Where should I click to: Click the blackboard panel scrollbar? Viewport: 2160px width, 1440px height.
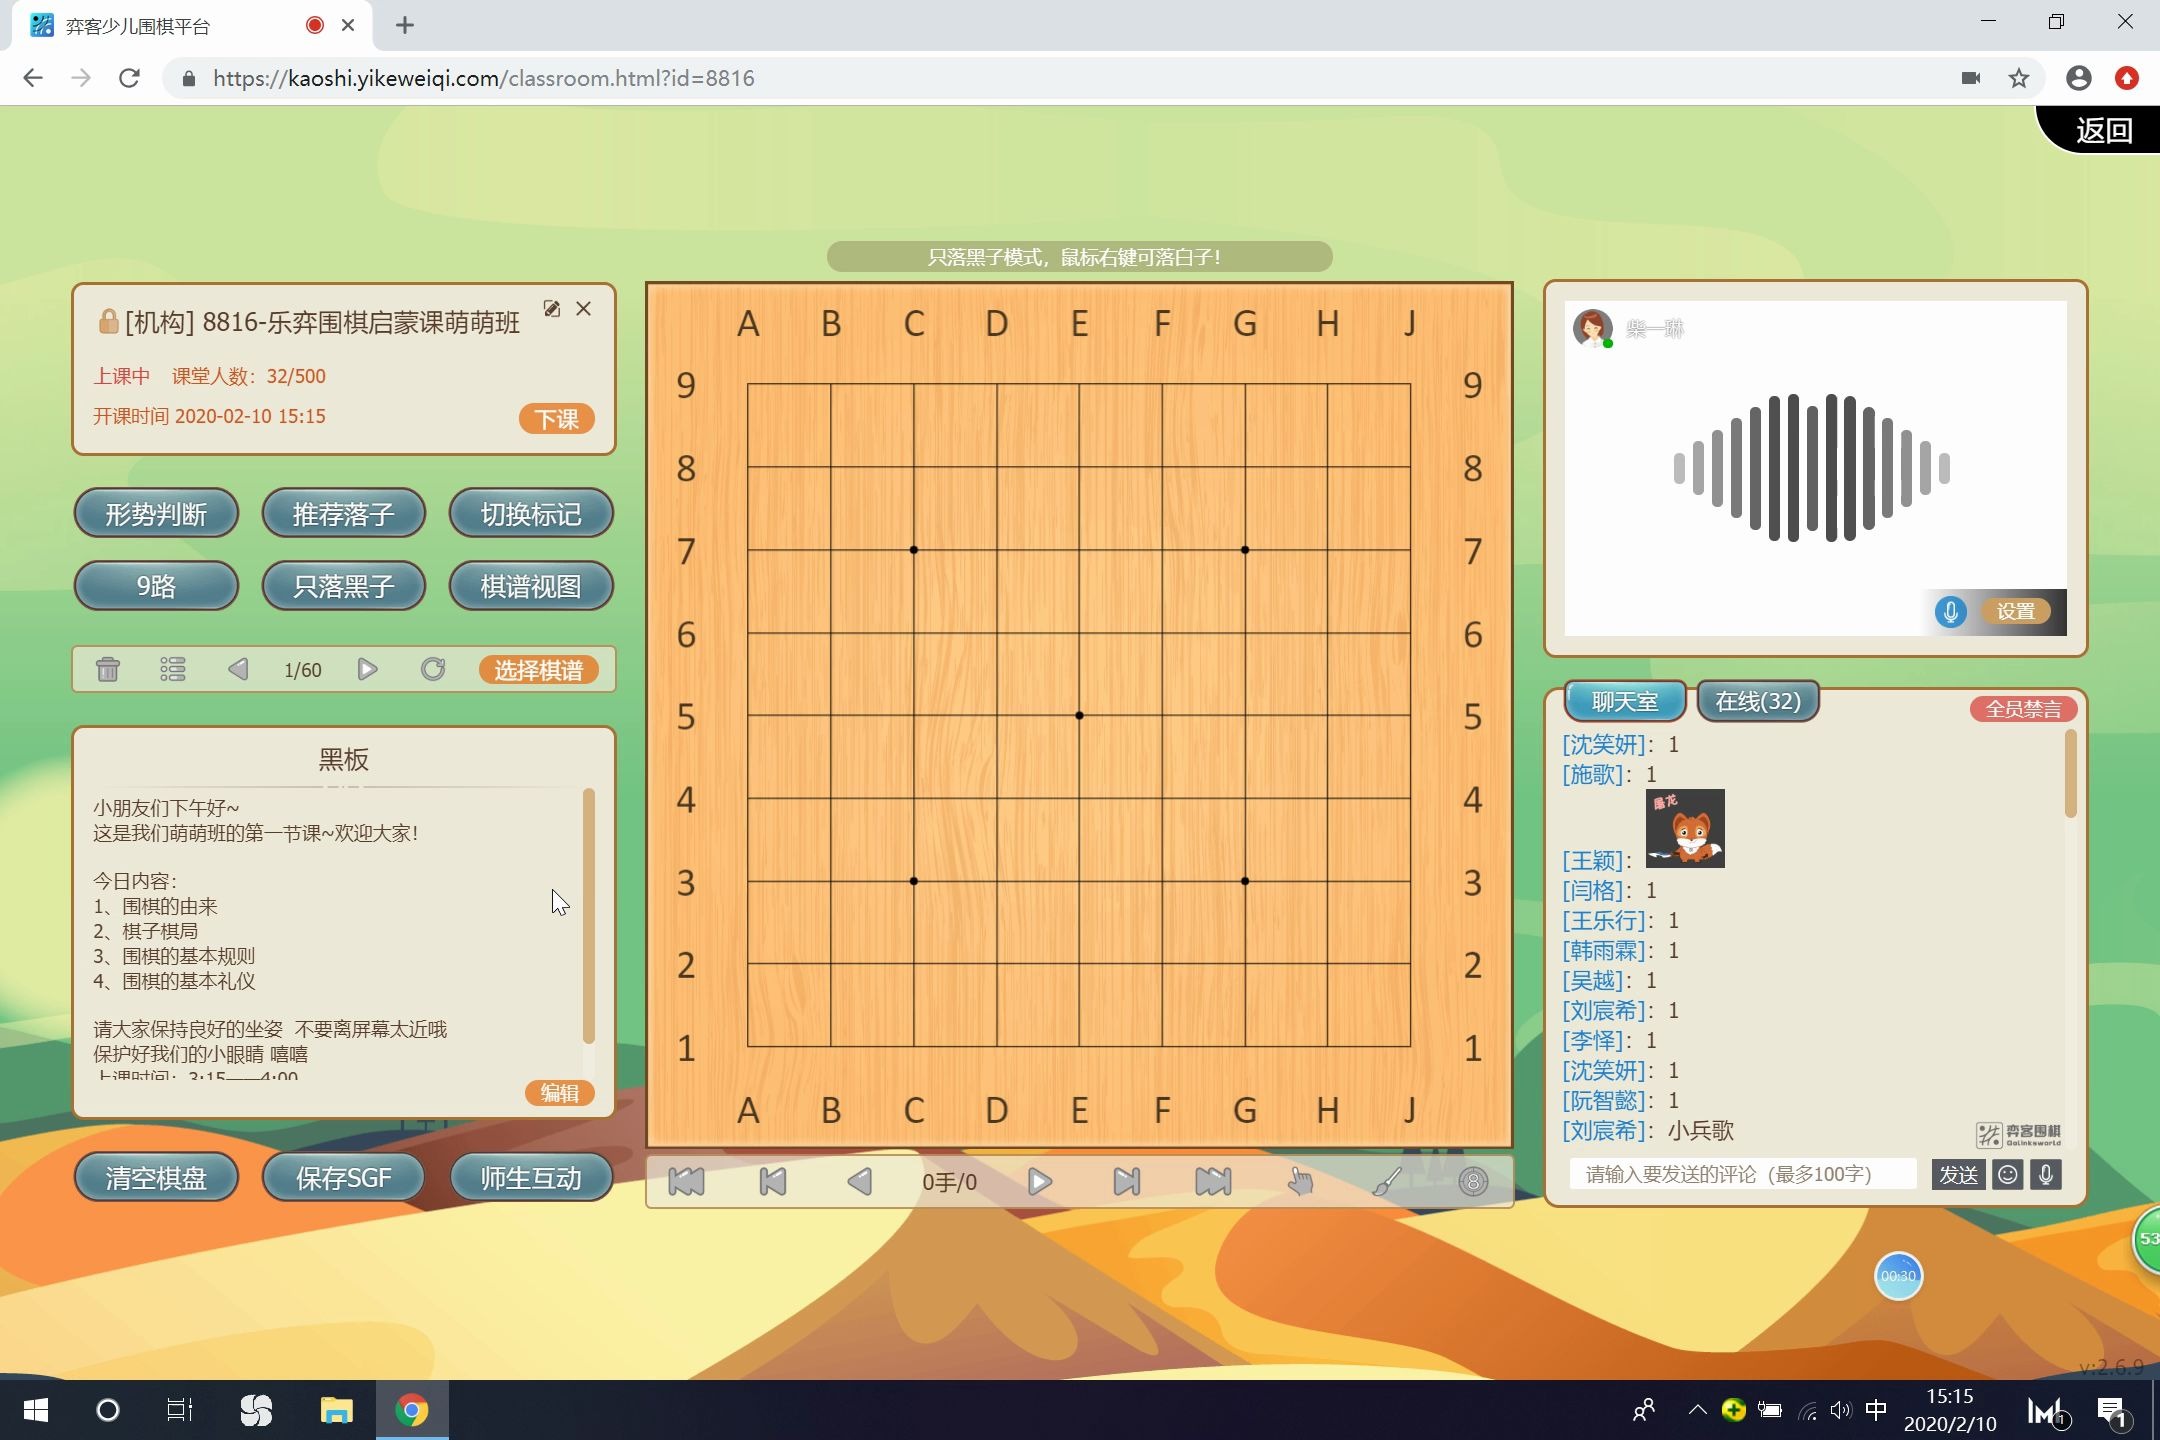pos(589,915)
